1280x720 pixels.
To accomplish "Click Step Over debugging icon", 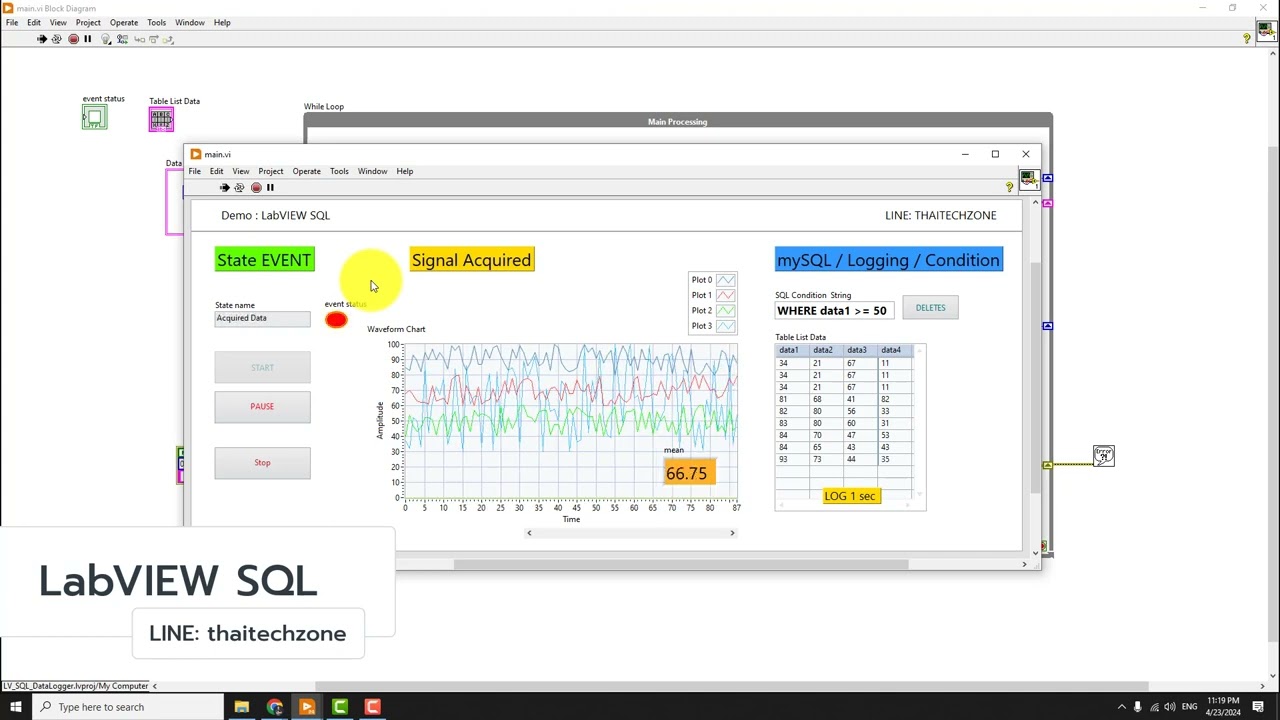I will coord(153,39).
